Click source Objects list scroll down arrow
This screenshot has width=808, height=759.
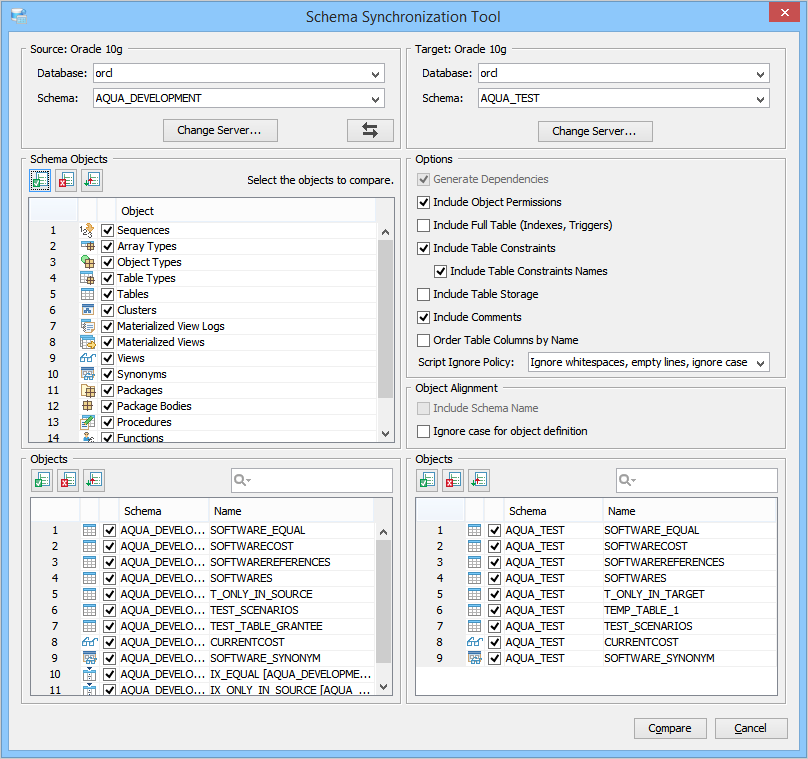[x=383, y=686]
